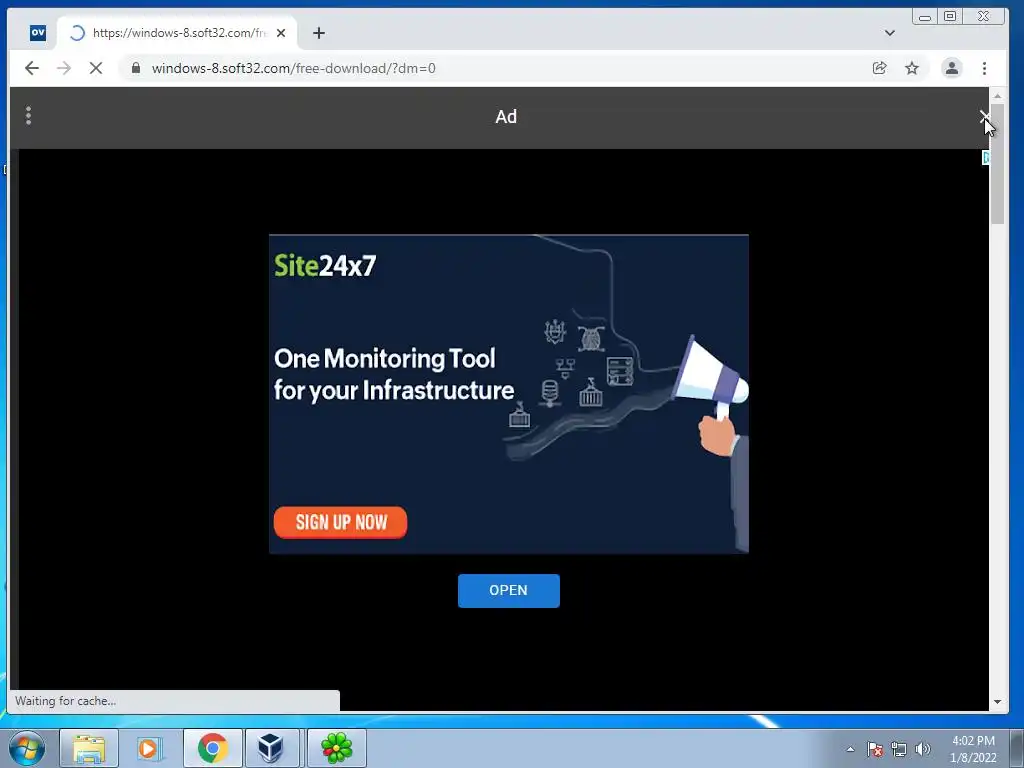Click the network tray icon
Image resolution: width=1024 pixels, height=768 pixels.
899,749
